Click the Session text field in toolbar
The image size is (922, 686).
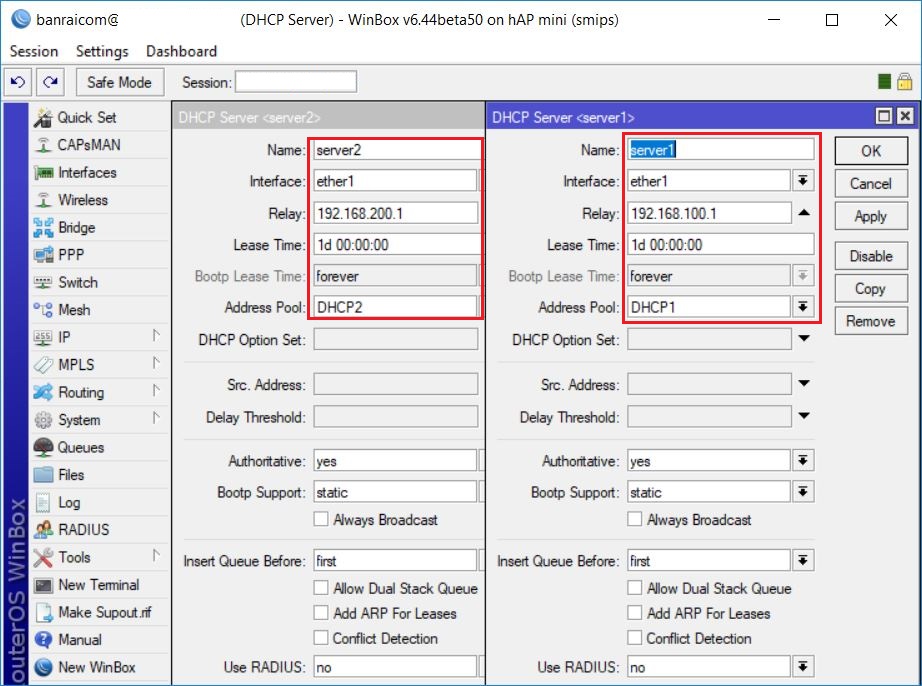(296, 82)
